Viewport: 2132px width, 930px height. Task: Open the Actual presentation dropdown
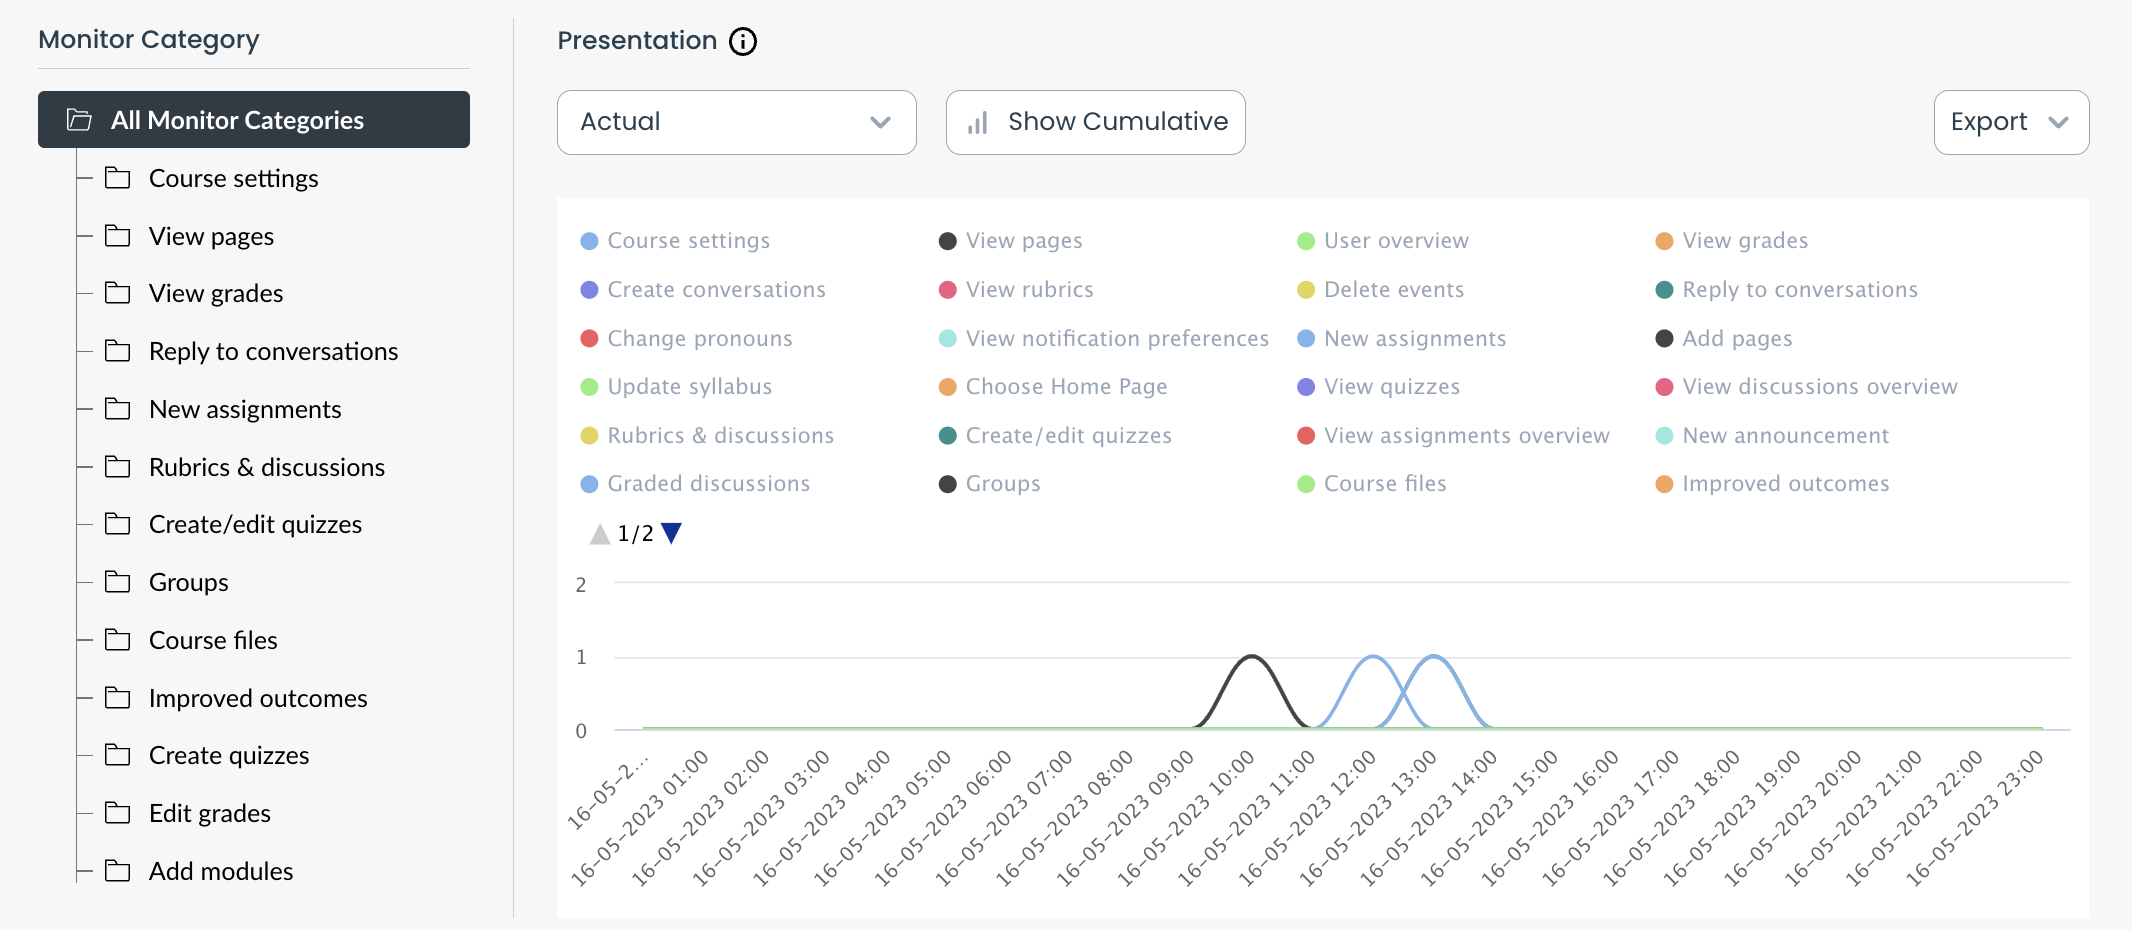[736, 122]
